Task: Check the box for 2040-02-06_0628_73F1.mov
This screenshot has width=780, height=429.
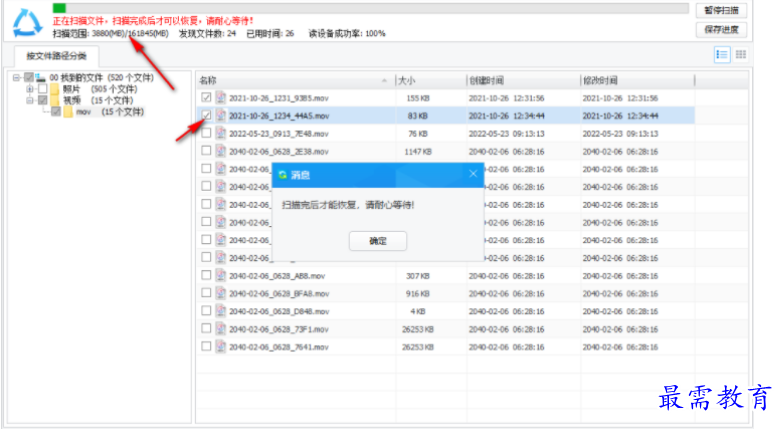Action: pos(206,328)
